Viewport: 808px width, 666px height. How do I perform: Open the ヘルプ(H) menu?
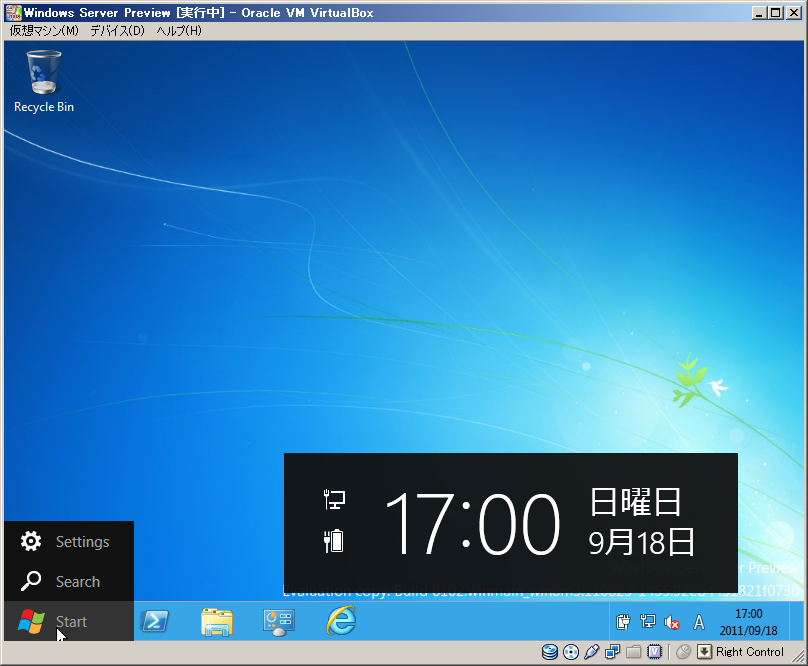click(179, 31)
